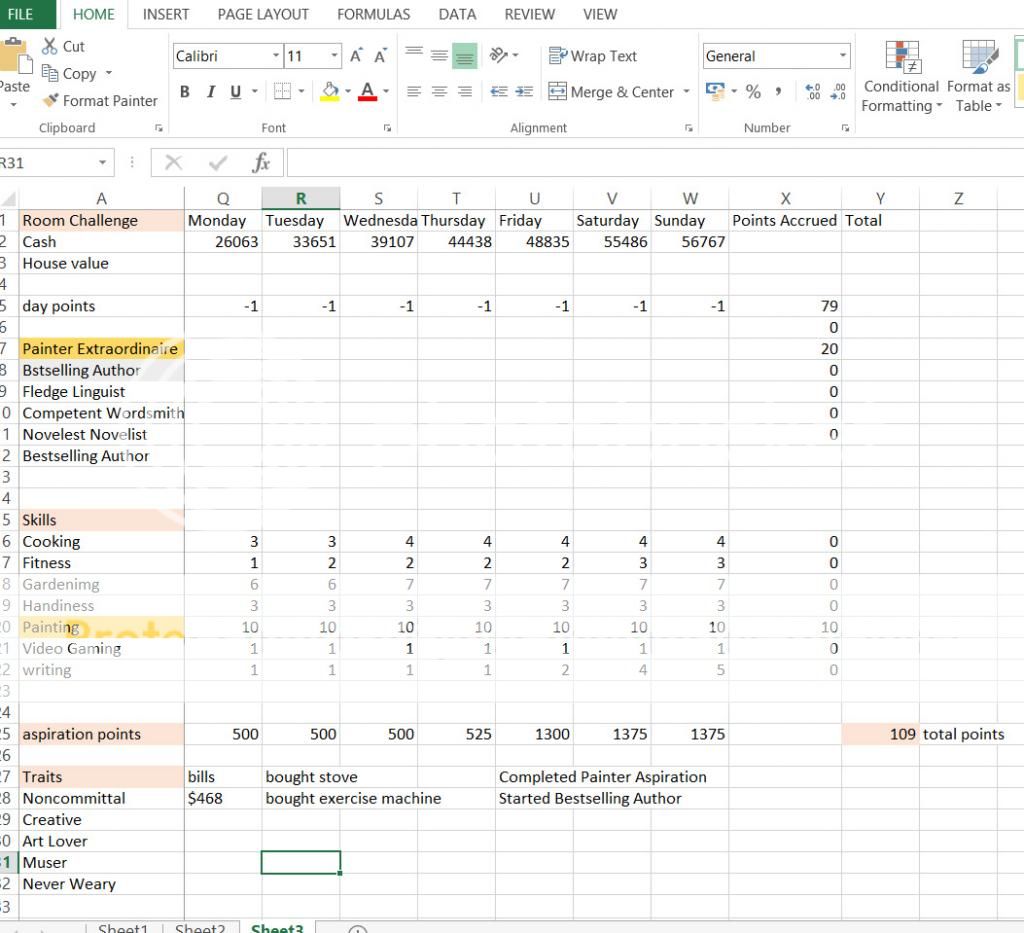Screen dimensions: 1024x933
Task: Toggle Bold formatting
Action: coord(185,92)
